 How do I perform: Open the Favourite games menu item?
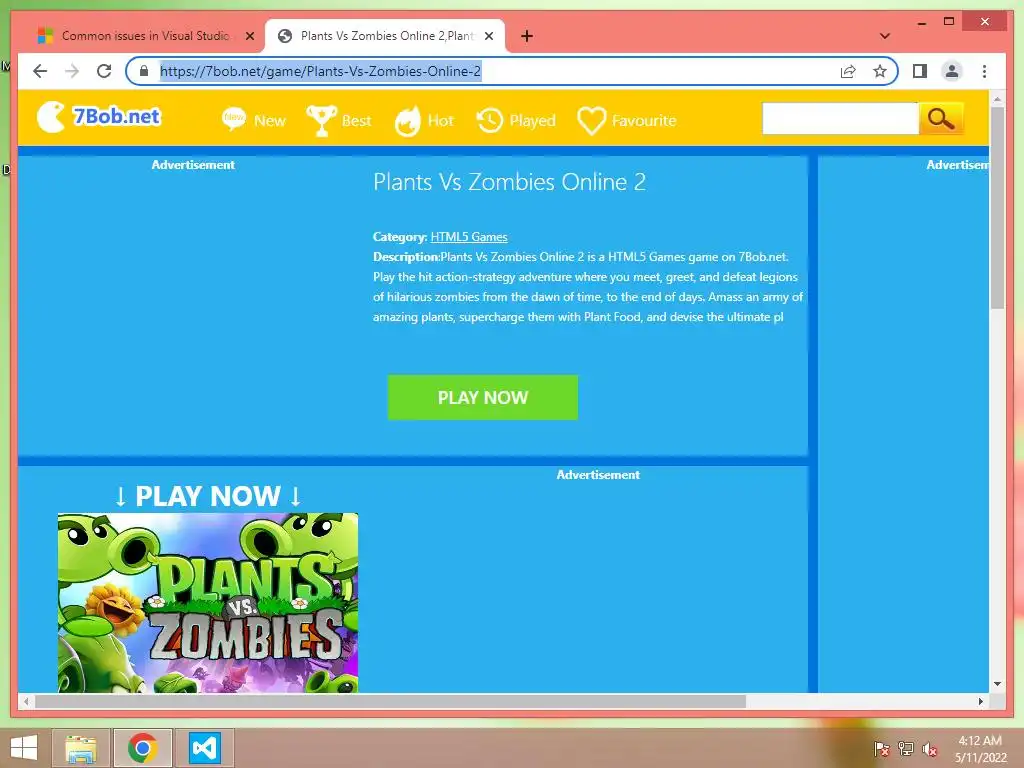(627, 120)
